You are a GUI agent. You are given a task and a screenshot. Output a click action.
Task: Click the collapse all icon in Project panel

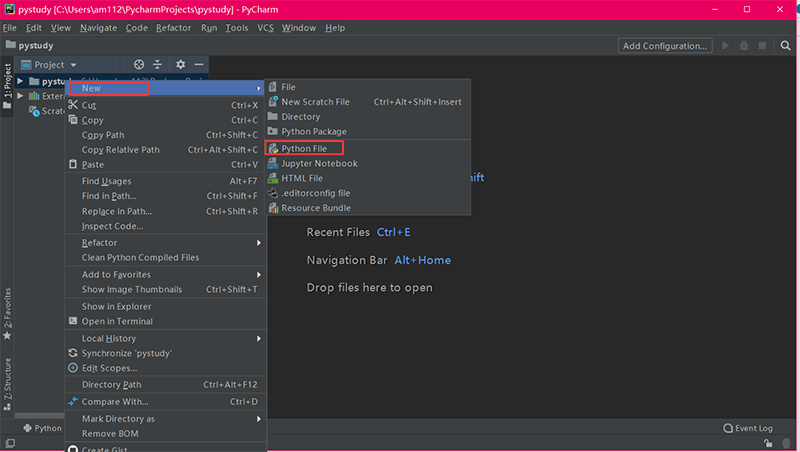(x=157, y=64)
